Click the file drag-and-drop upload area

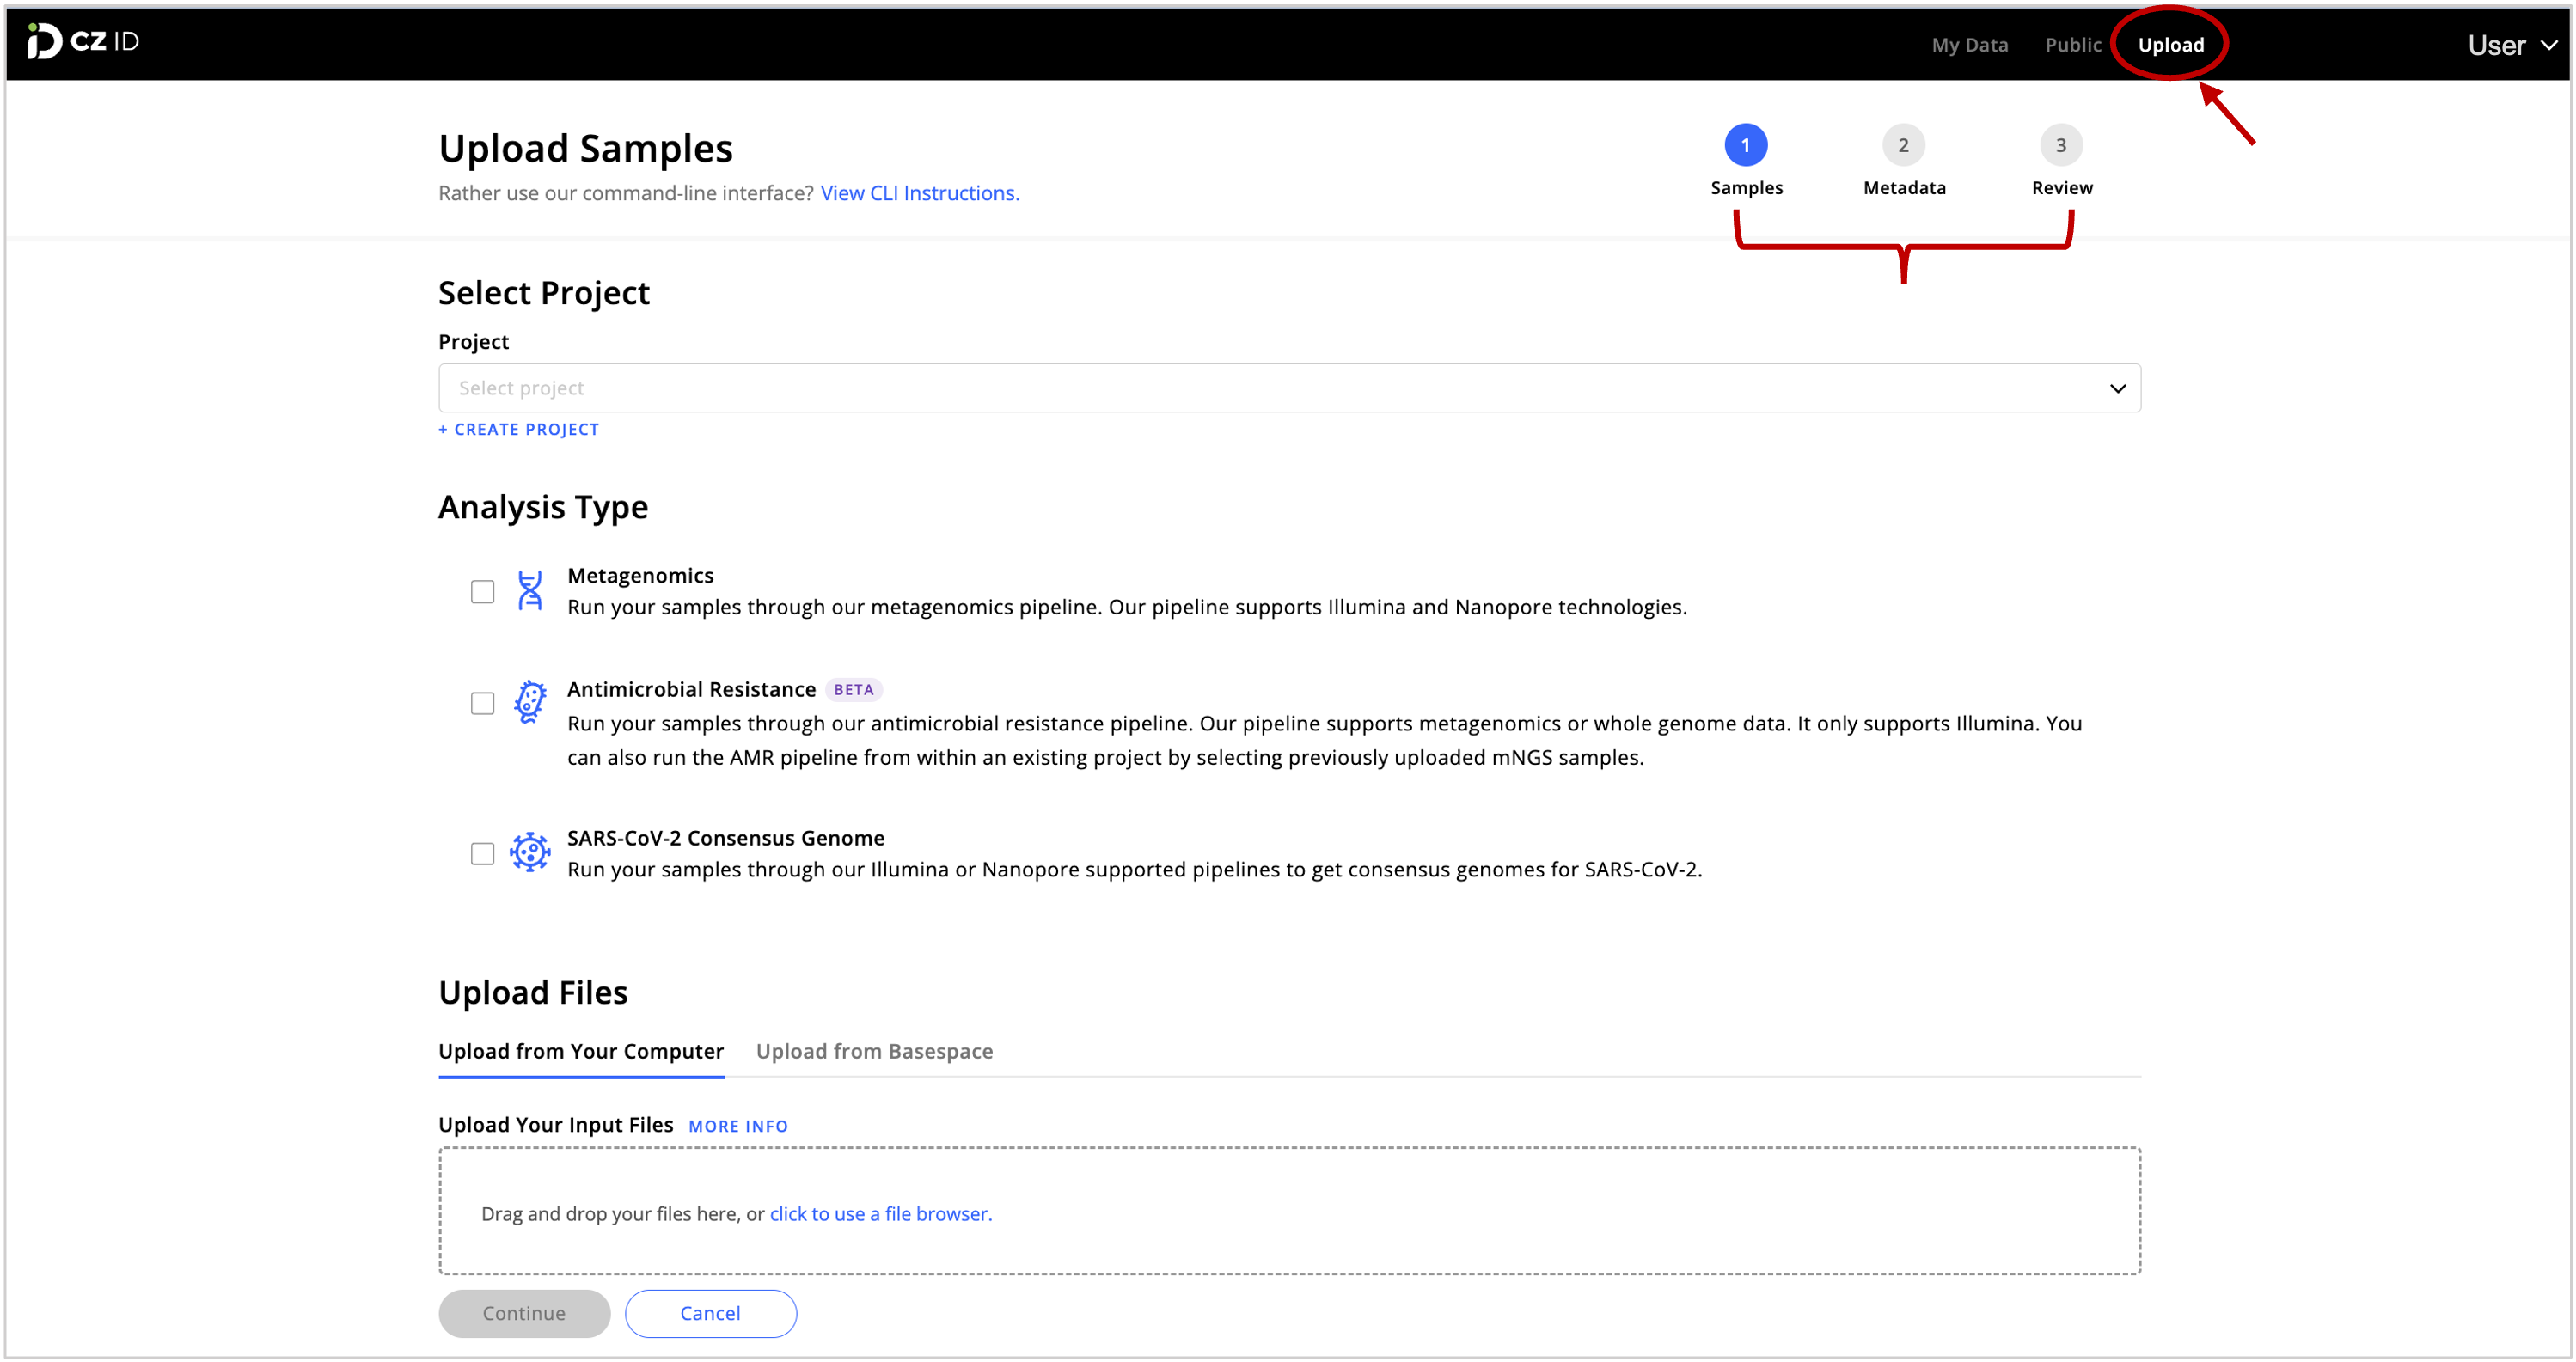click(1289, 1211)
